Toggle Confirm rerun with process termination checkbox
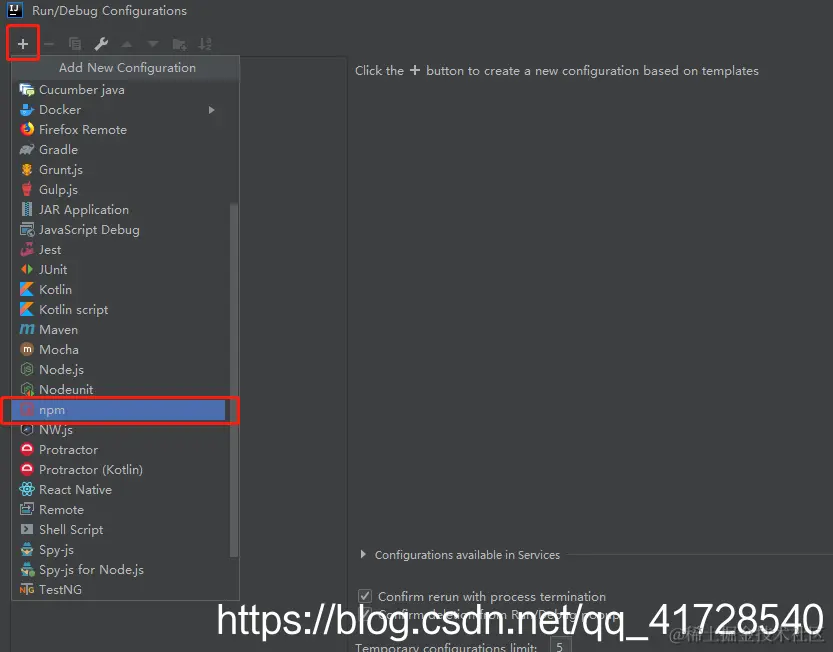Image resolution: width=833 pixels, height=652 pixels. (x=365, y=596)
